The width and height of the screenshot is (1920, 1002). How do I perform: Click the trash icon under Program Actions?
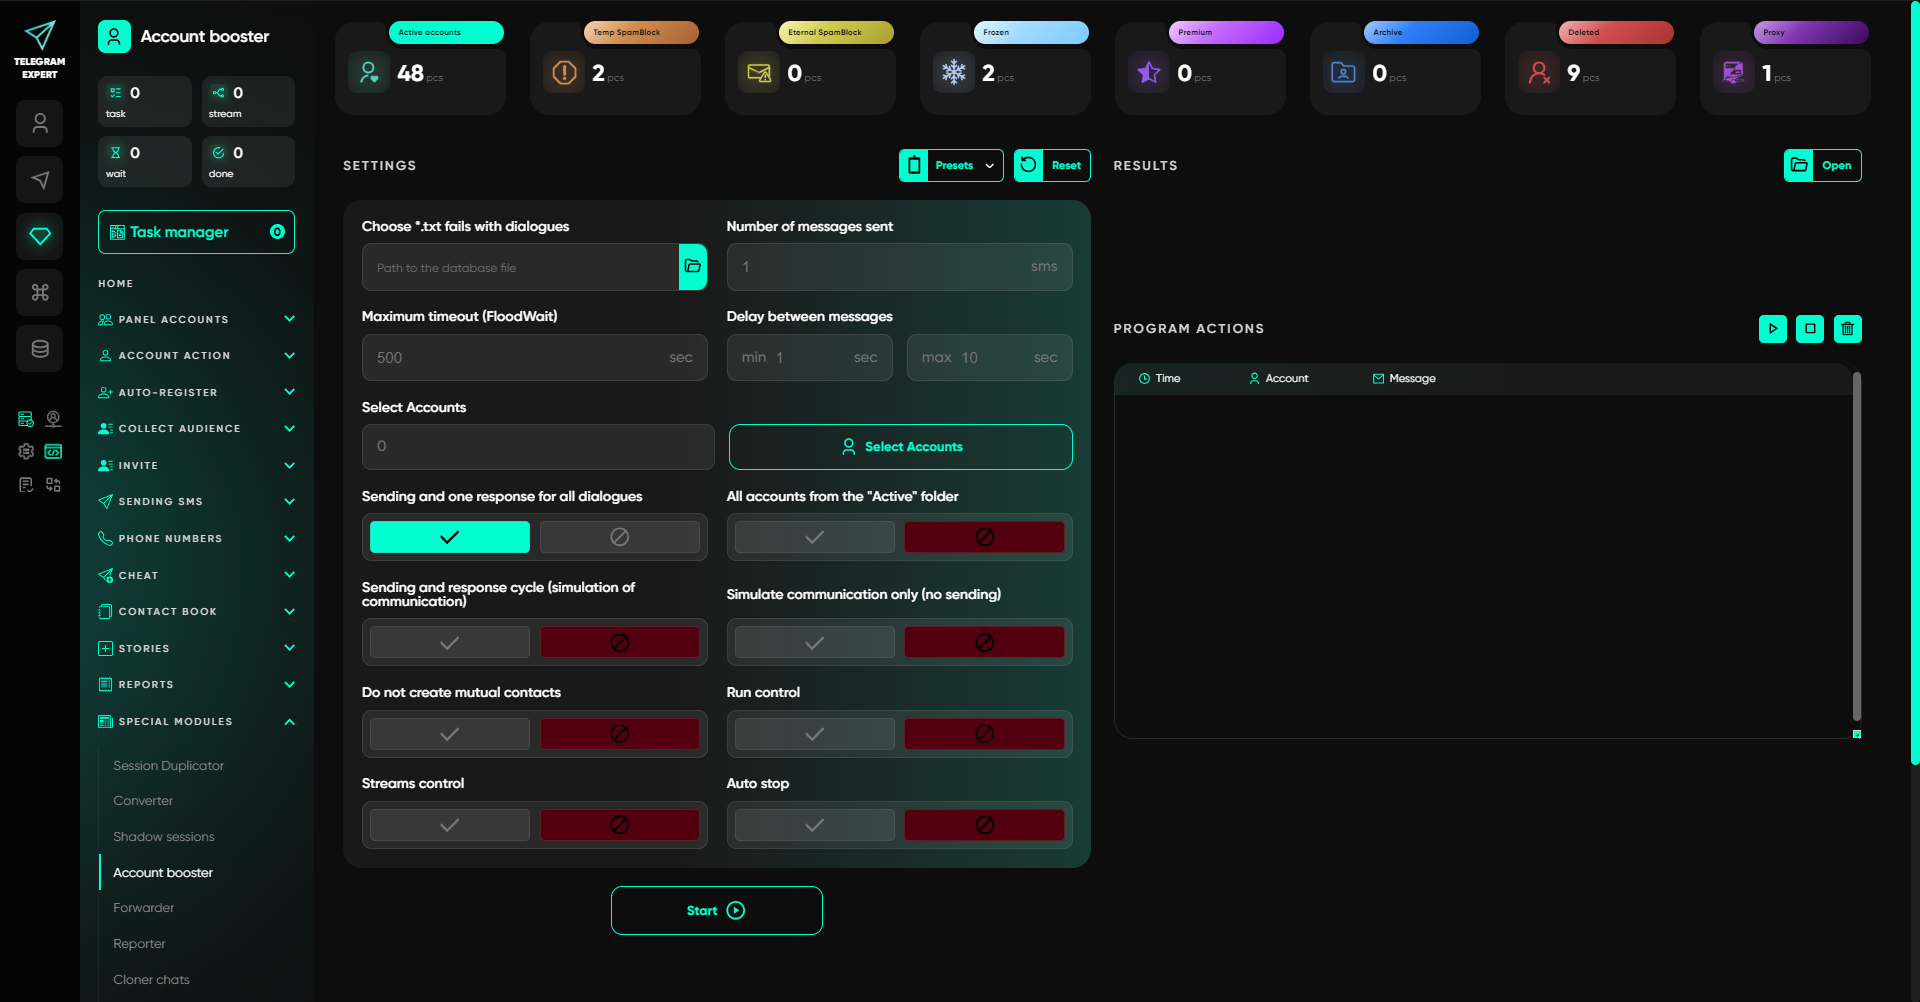coord(1847,328)
